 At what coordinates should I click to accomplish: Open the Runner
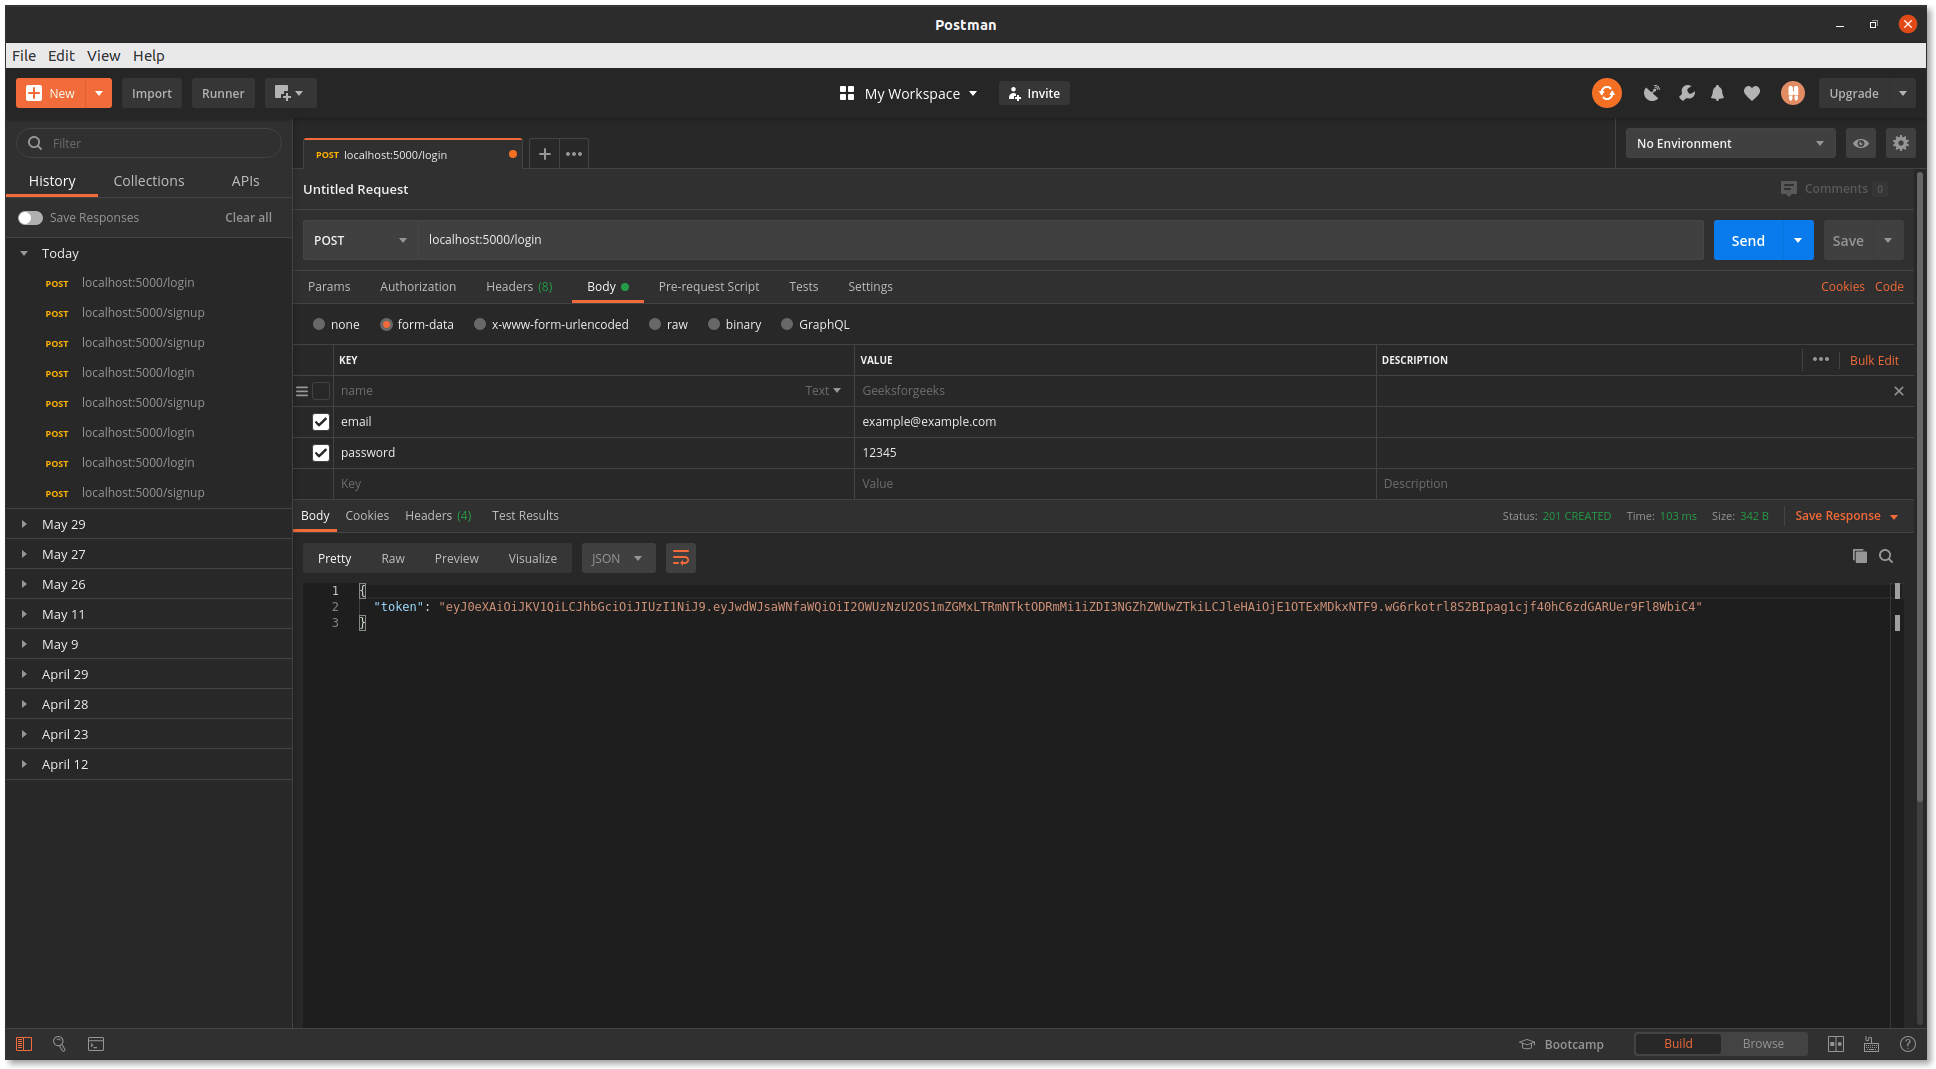point(223,93)
